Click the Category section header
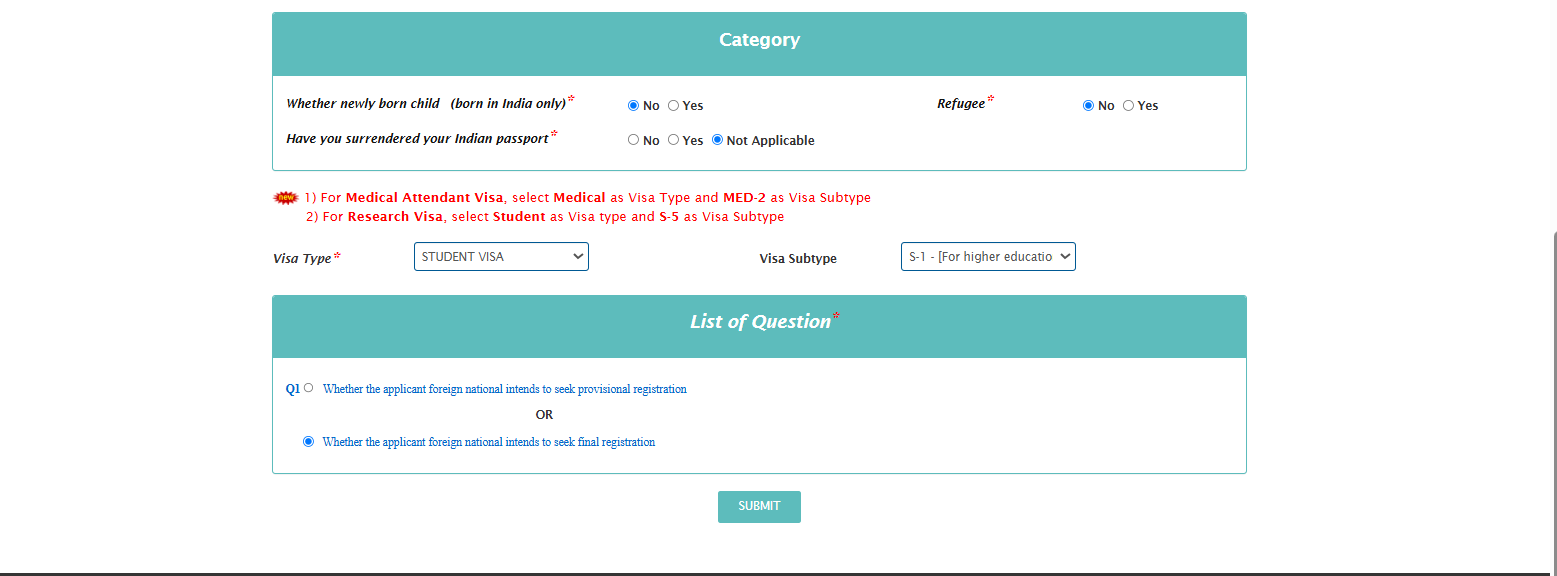The image size is (1557, 576). click(759, 44)
